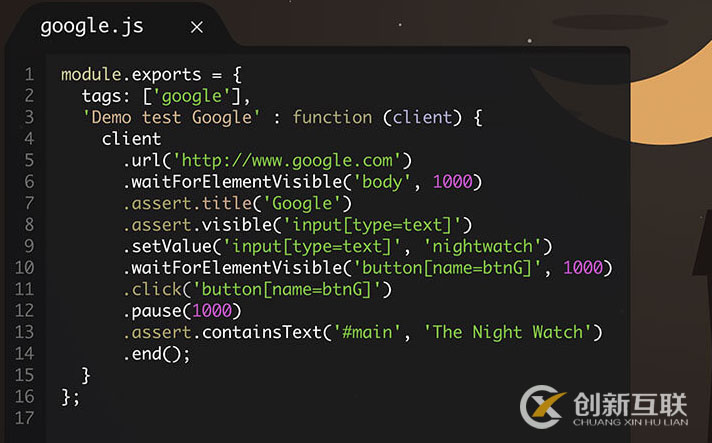Click the 'tags' property name
Viewport: 712px width, 443px height.
[x=102, y=96]
